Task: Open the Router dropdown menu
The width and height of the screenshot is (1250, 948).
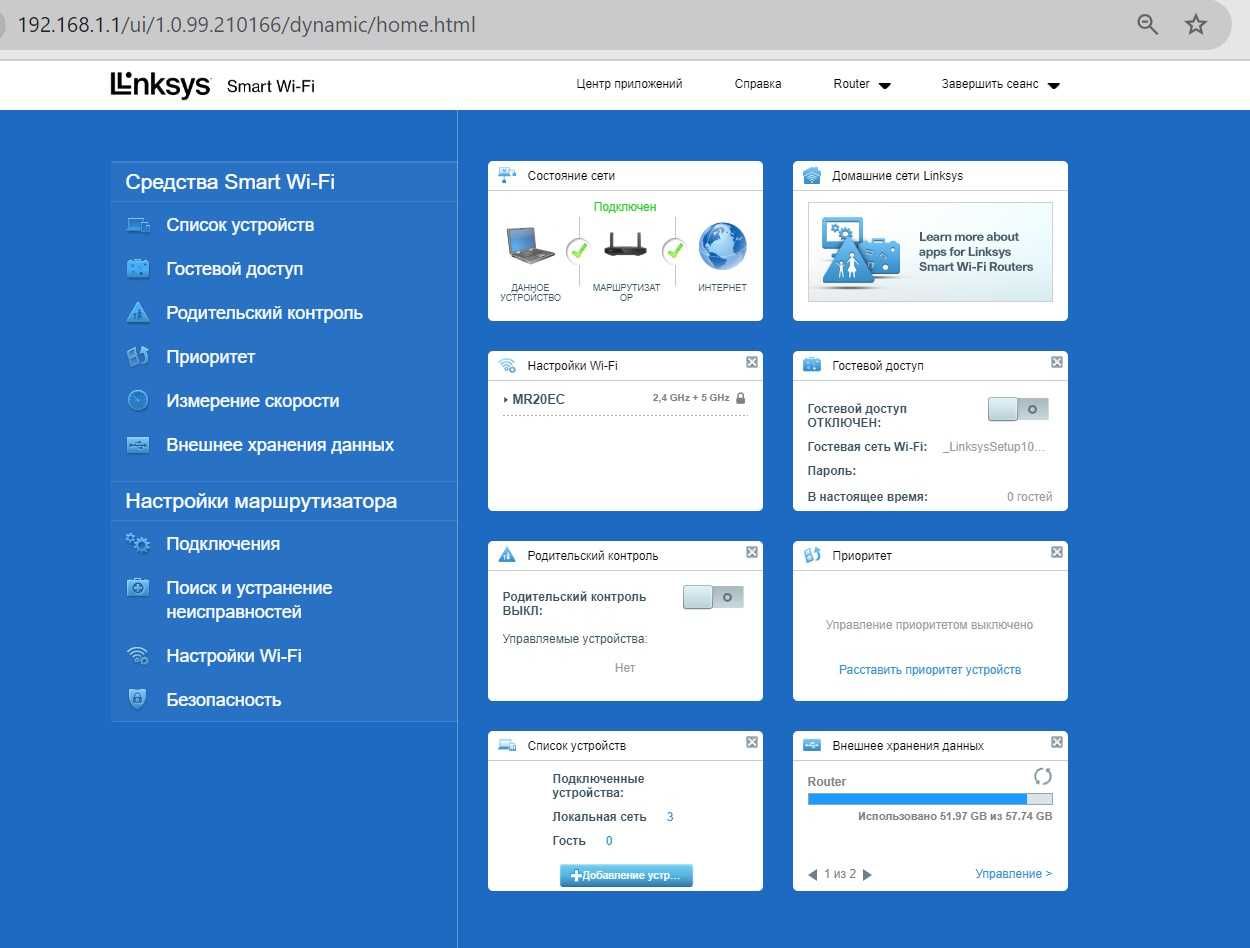Action: [862, 85]
